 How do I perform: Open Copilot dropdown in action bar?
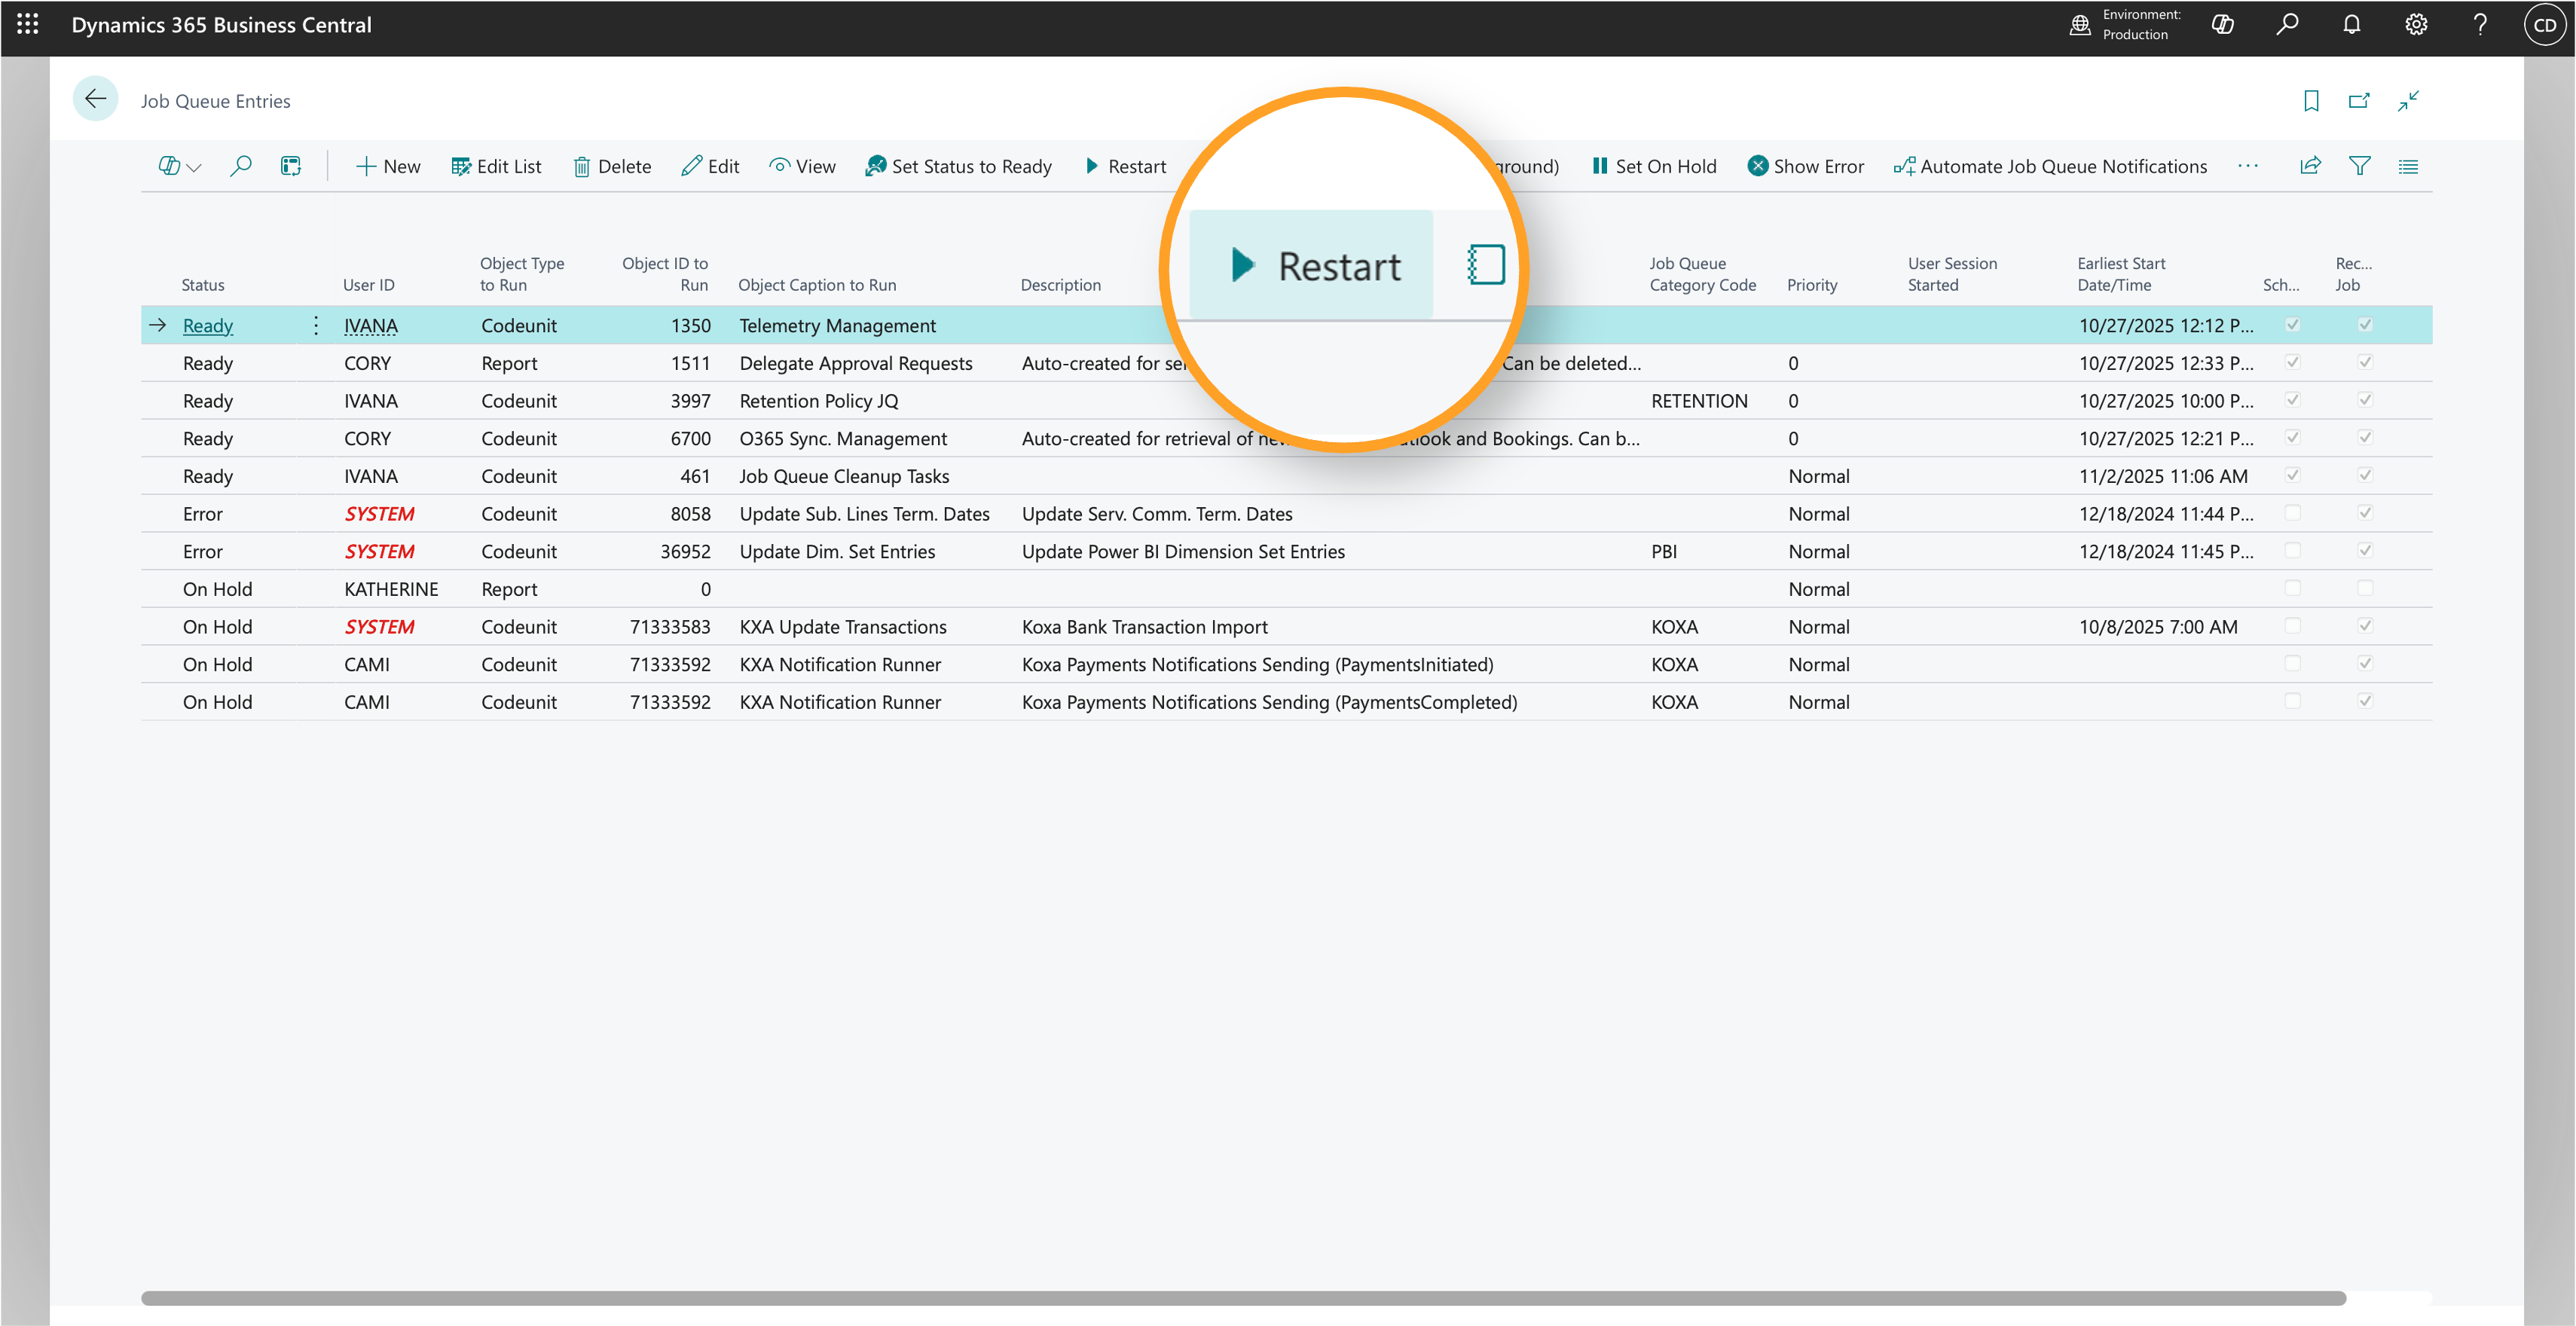click(x=180, y=166)
